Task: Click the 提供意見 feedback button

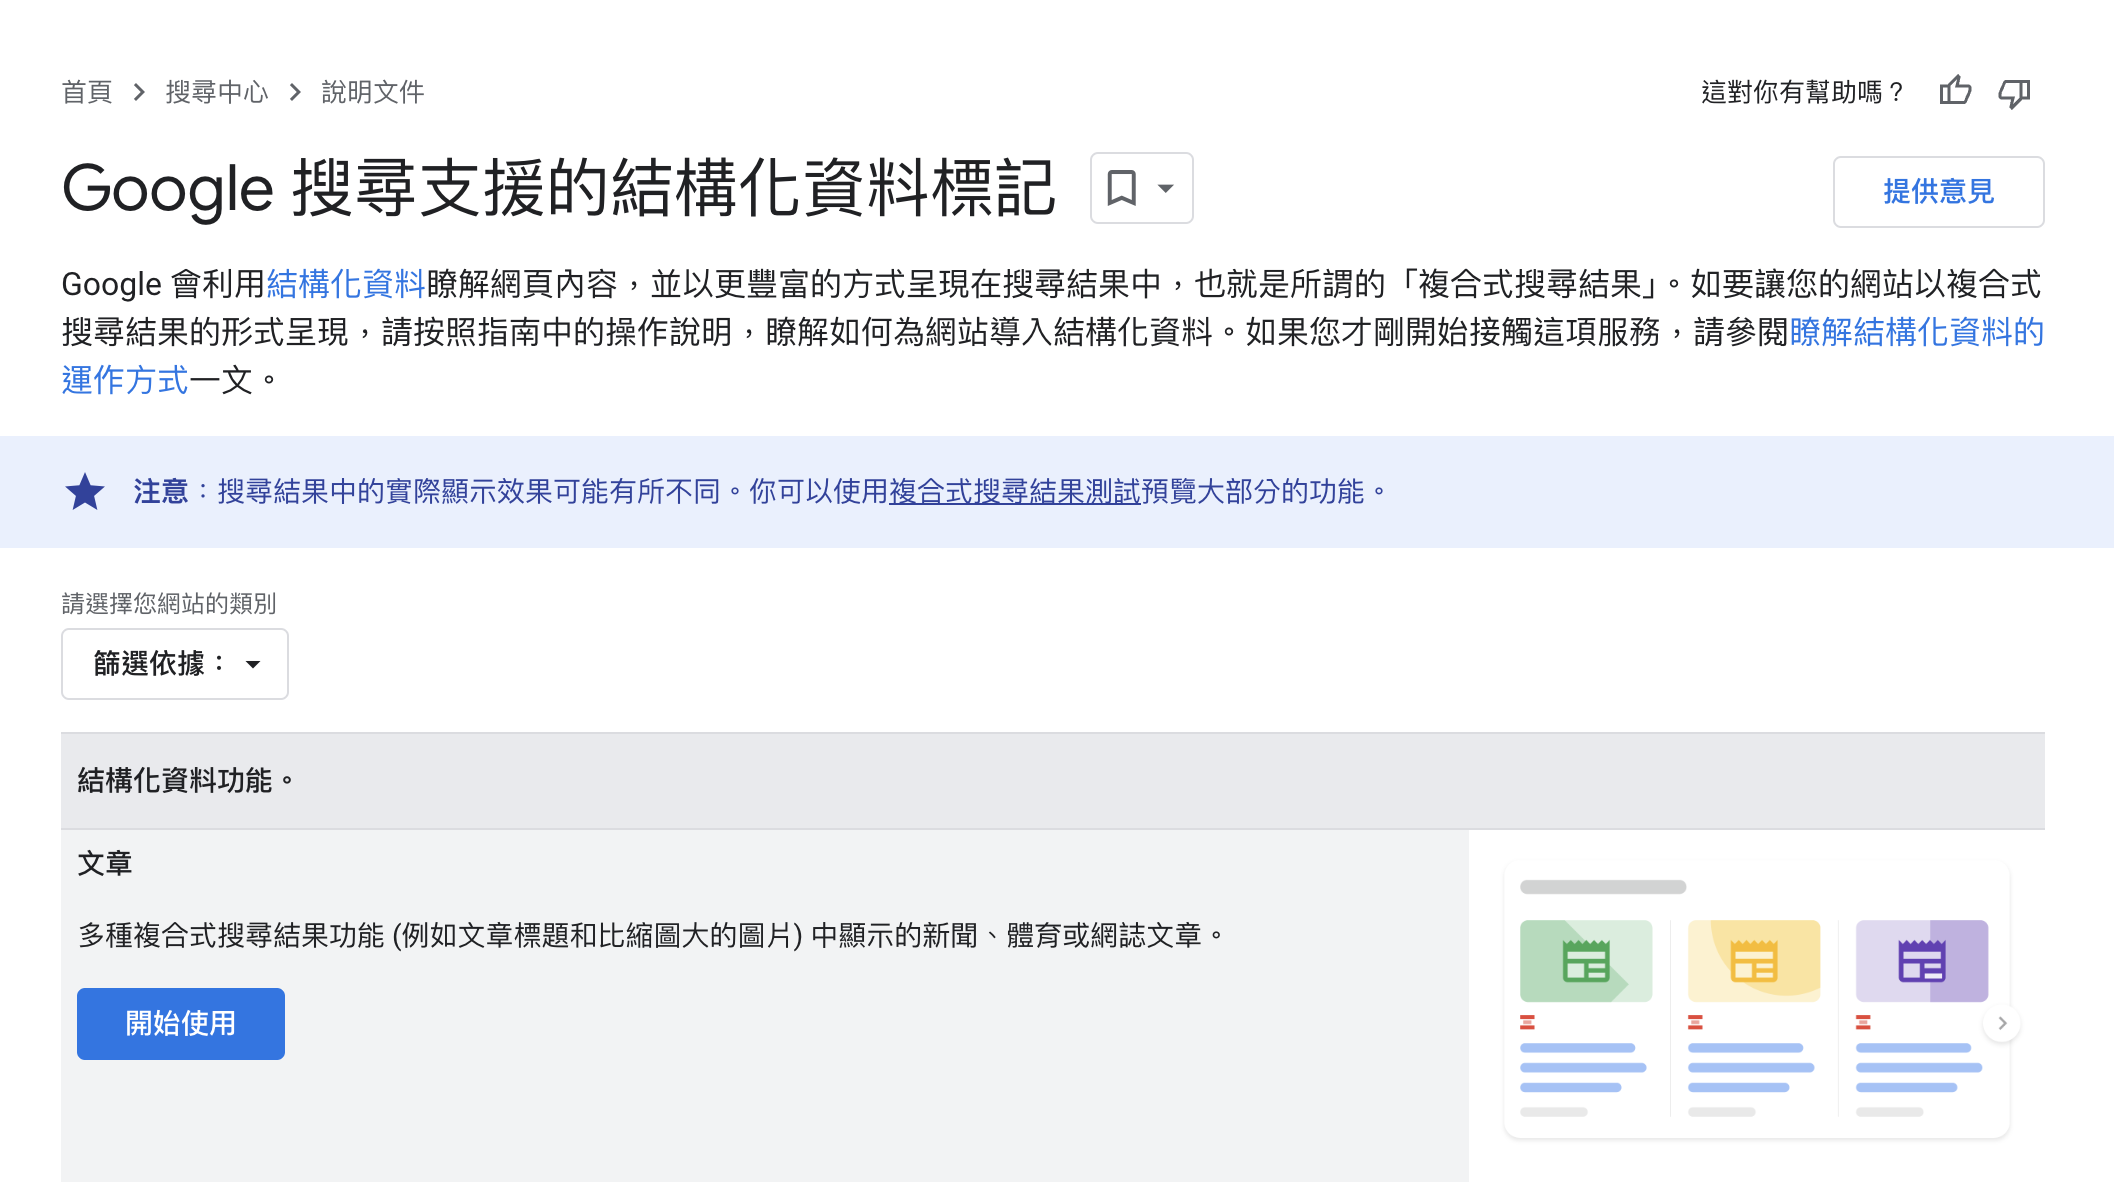Action: coord(1938,191)
